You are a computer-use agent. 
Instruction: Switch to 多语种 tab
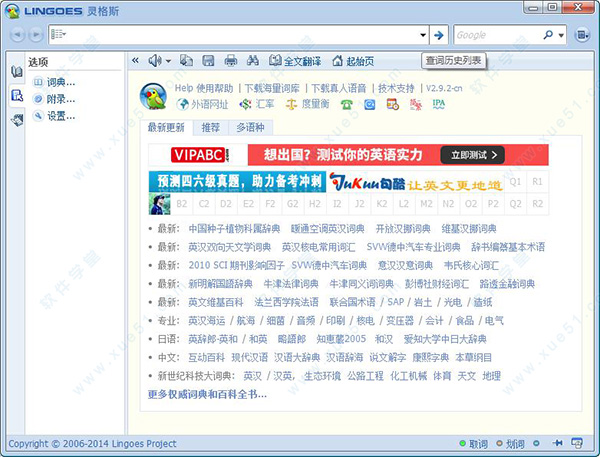250,127
